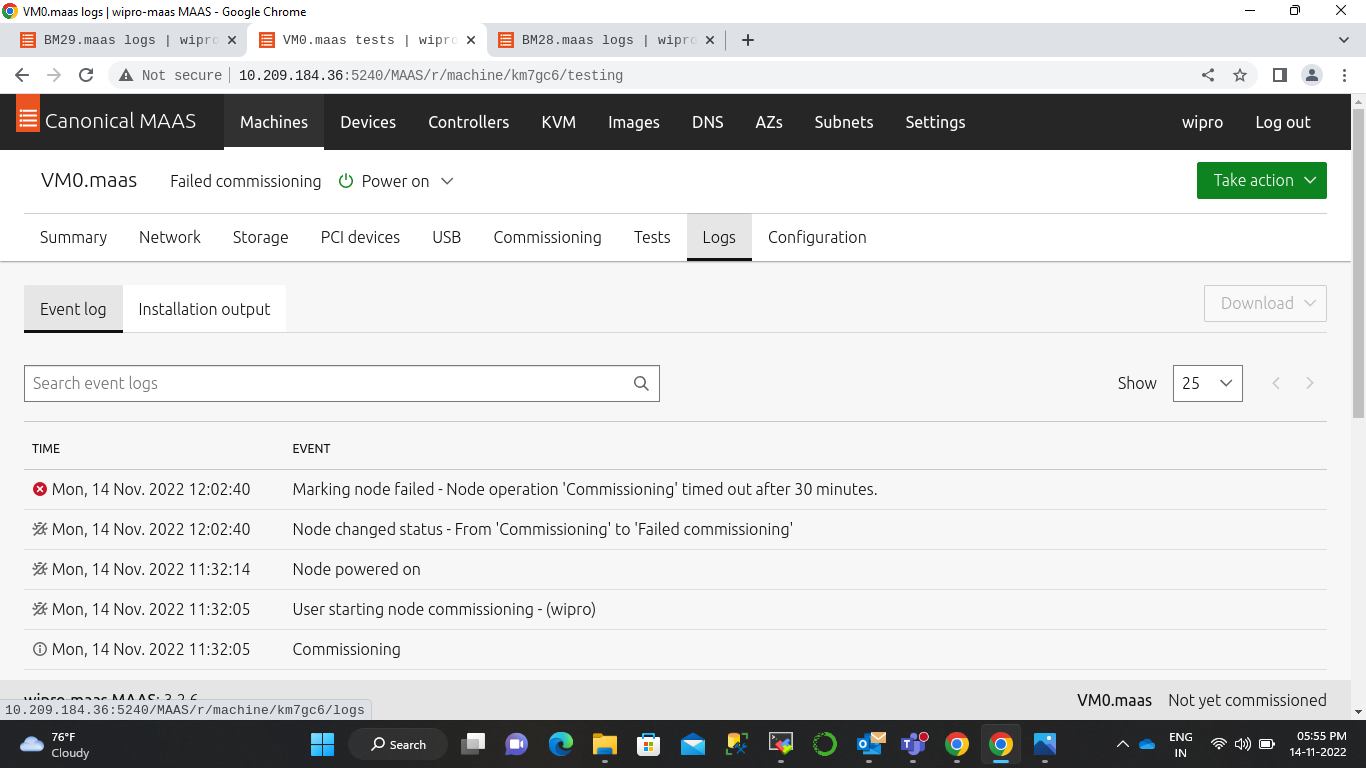Open File Explorer from the taskbar

(x=605, y=744)
